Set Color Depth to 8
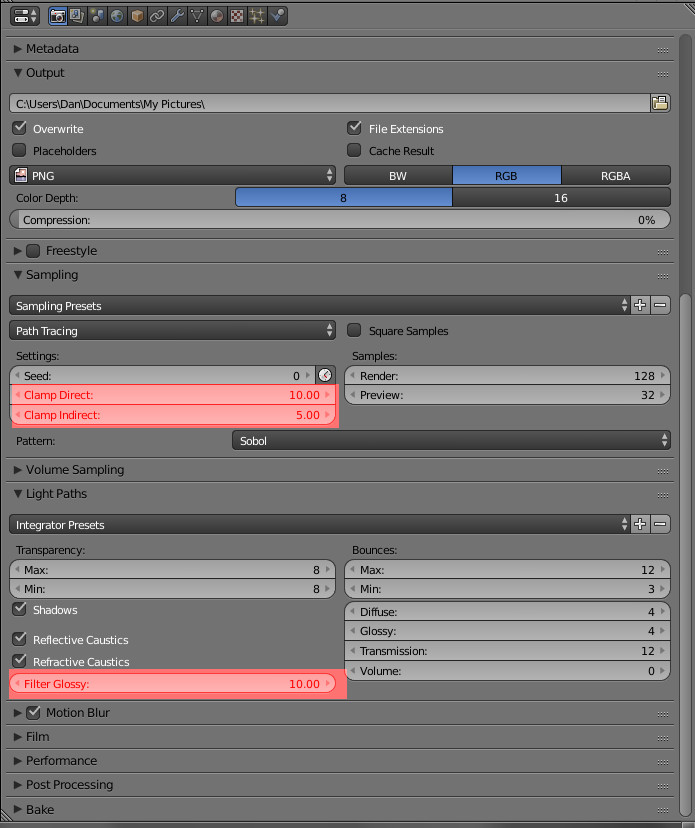This screenshot has width=695, height=828. pos(344,197)
